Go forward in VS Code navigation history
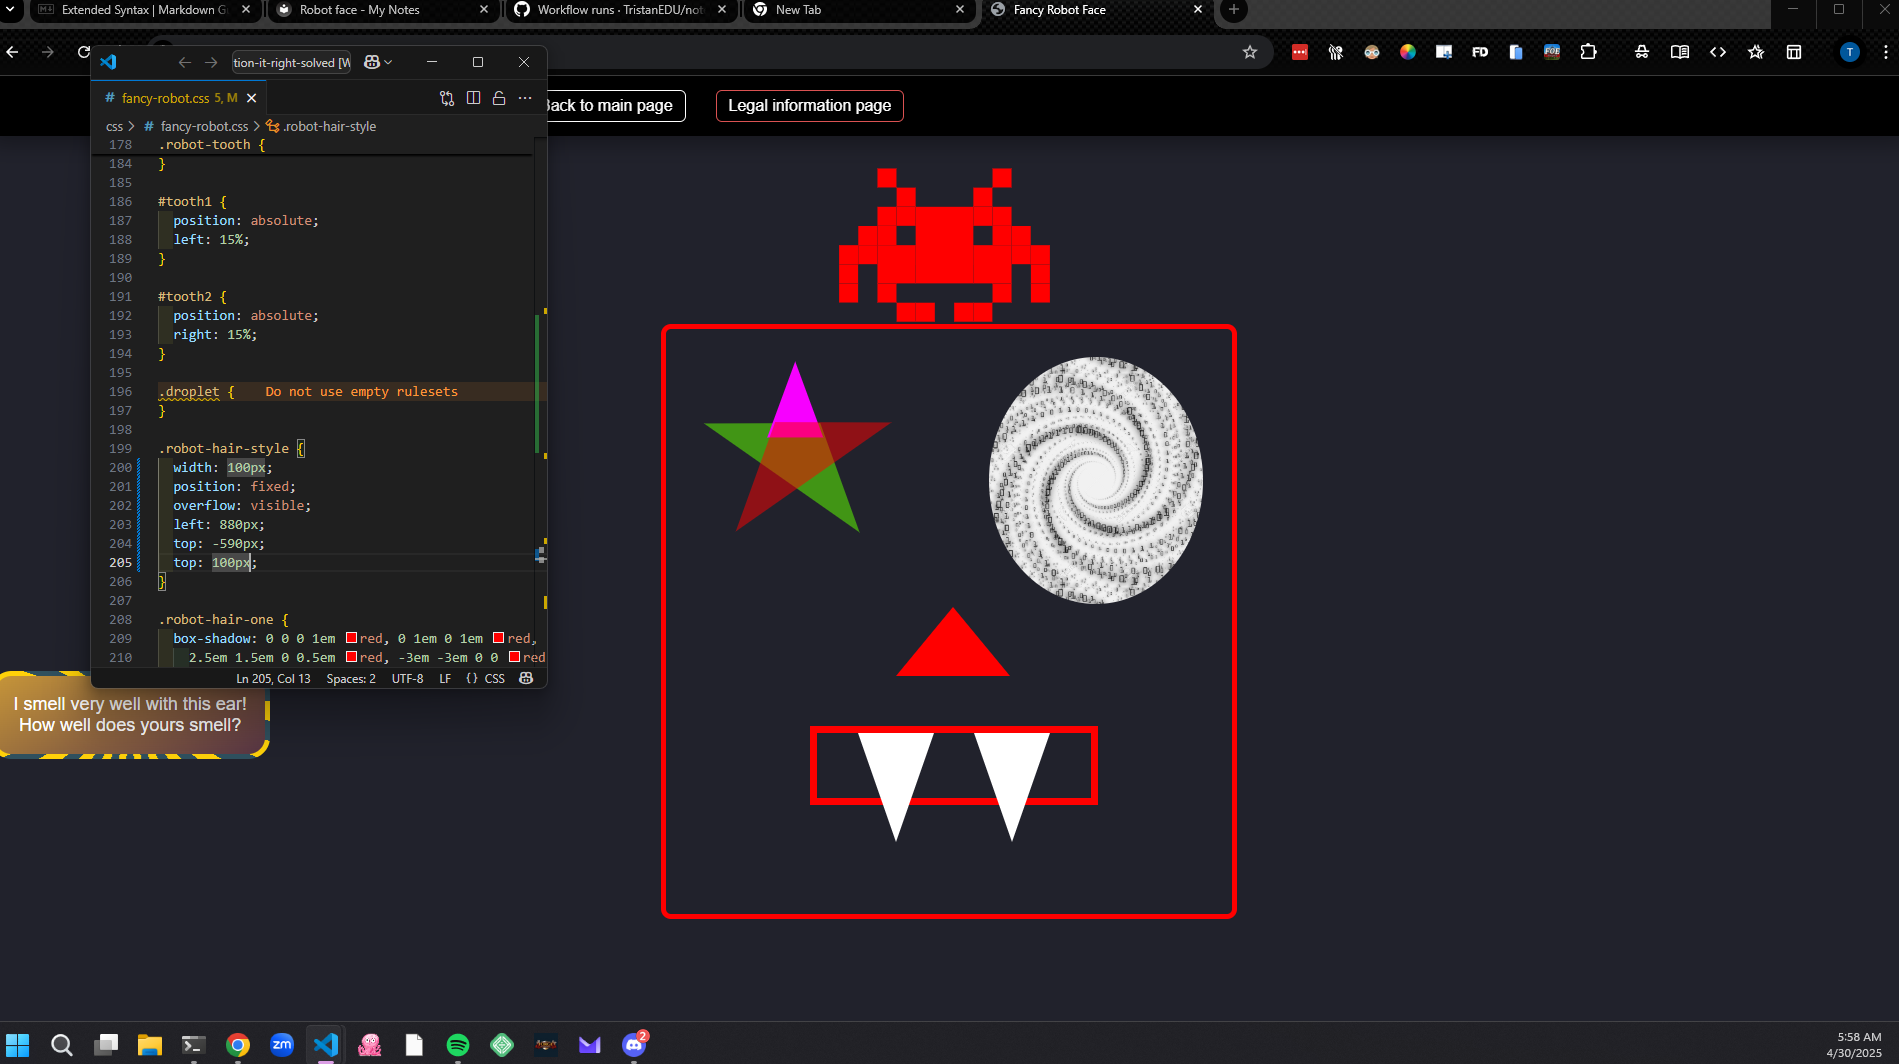 211,62
